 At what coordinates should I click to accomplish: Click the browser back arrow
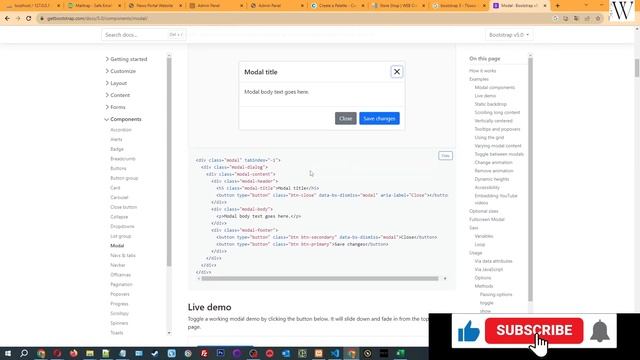point(7,18)
